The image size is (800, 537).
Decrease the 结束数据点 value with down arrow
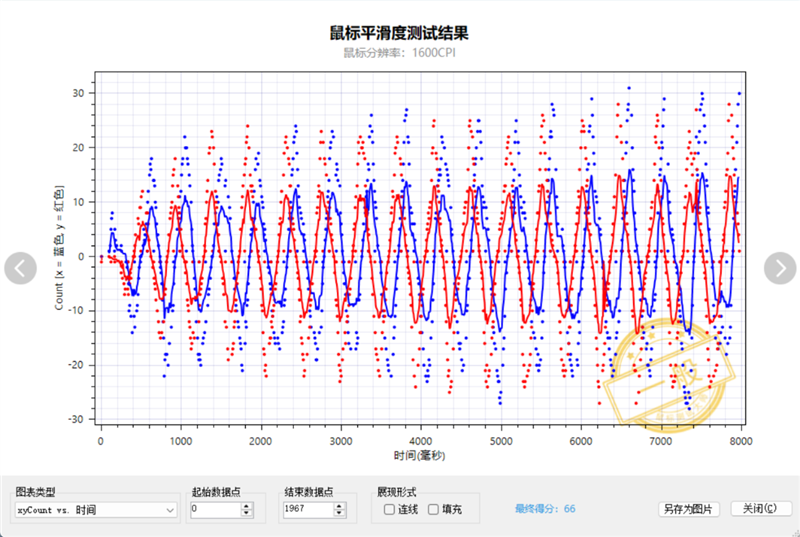pos(339,513)
